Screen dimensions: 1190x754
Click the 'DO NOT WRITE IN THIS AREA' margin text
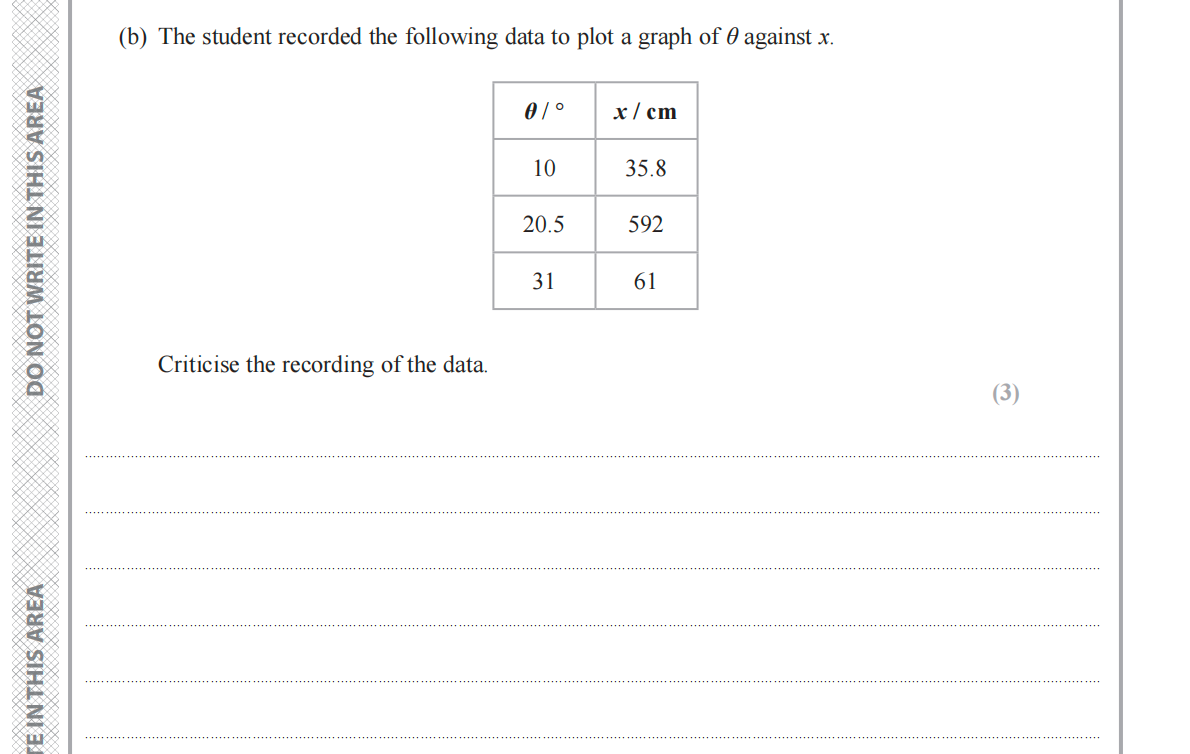coord(35,241)
